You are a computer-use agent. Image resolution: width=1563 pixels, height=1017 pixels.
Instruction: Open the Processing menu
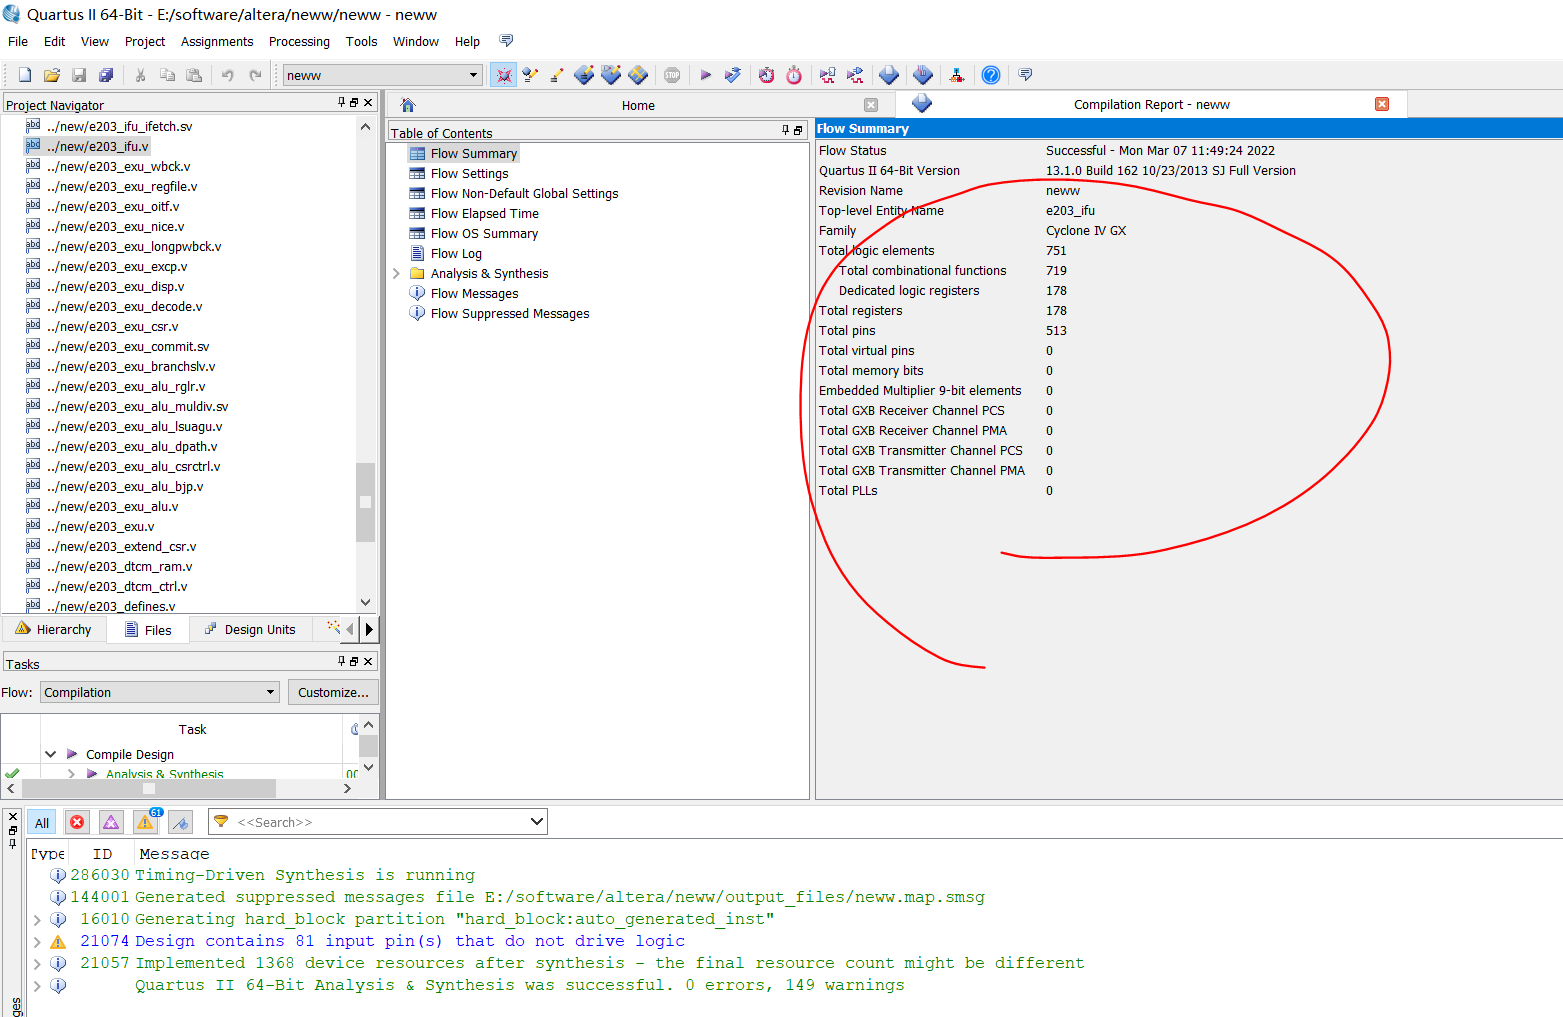click(299, 41)
